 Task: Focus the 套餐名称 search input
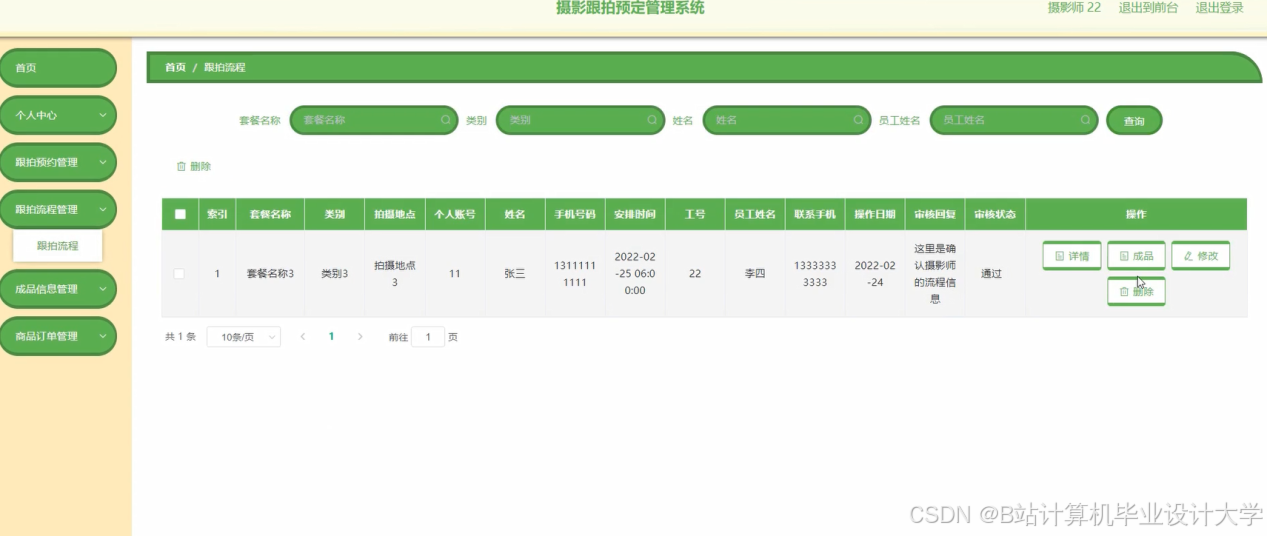[x=373, y=120]
